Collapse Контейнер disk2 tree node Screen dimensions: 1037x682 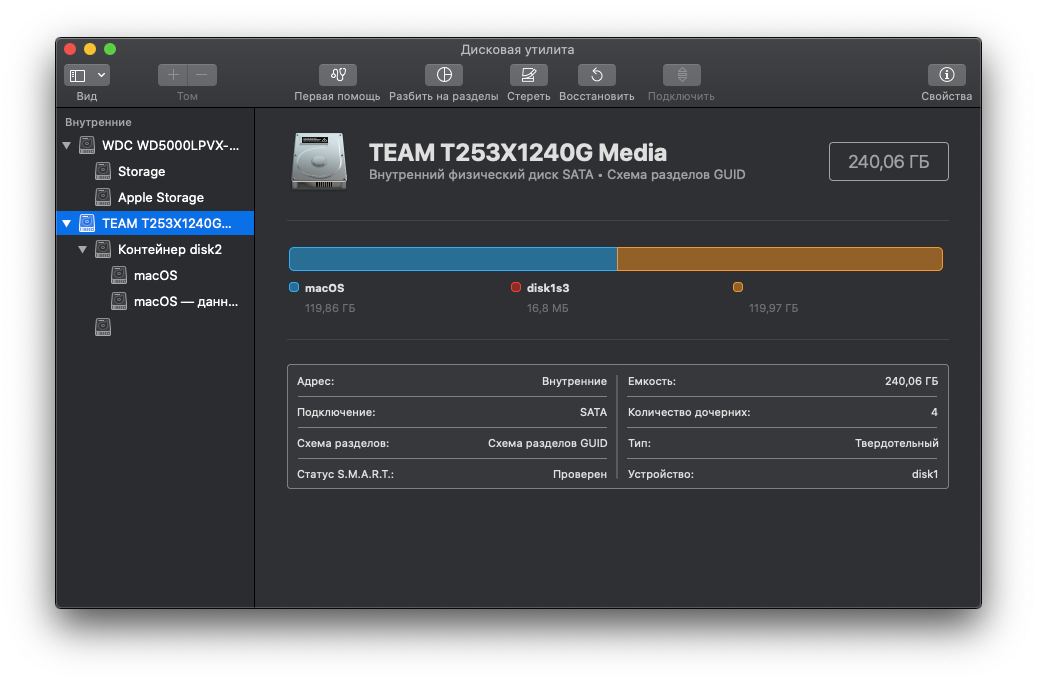tap(83, 249)
